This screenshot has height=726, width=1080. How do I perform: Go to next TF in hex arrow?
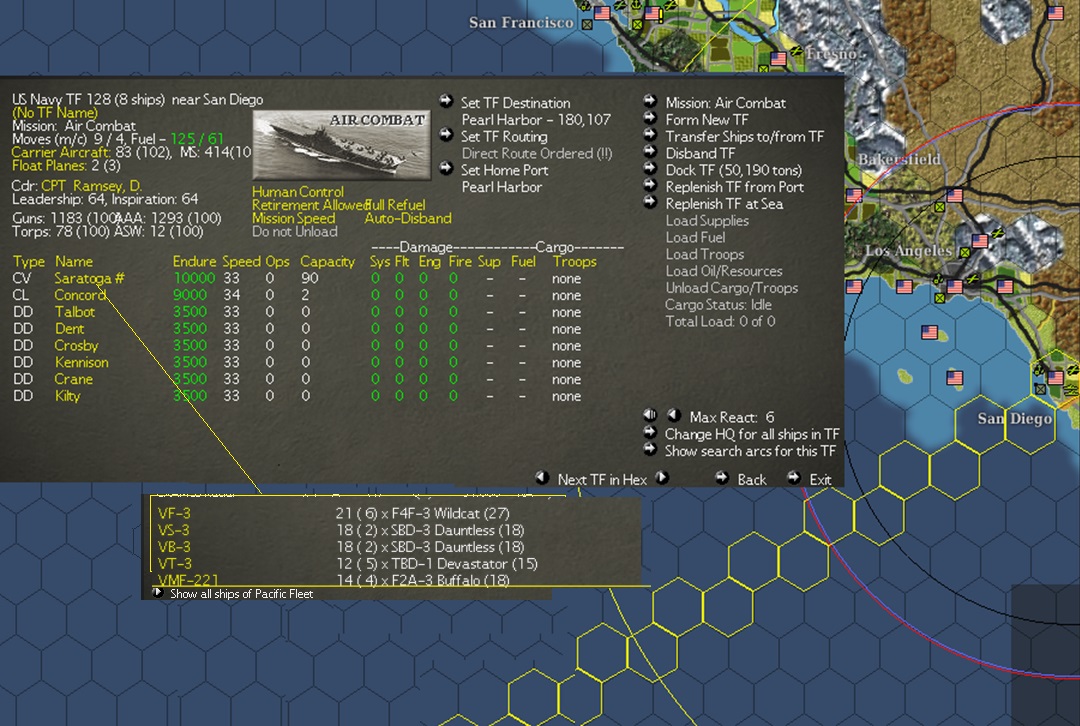tap(662, 477)
